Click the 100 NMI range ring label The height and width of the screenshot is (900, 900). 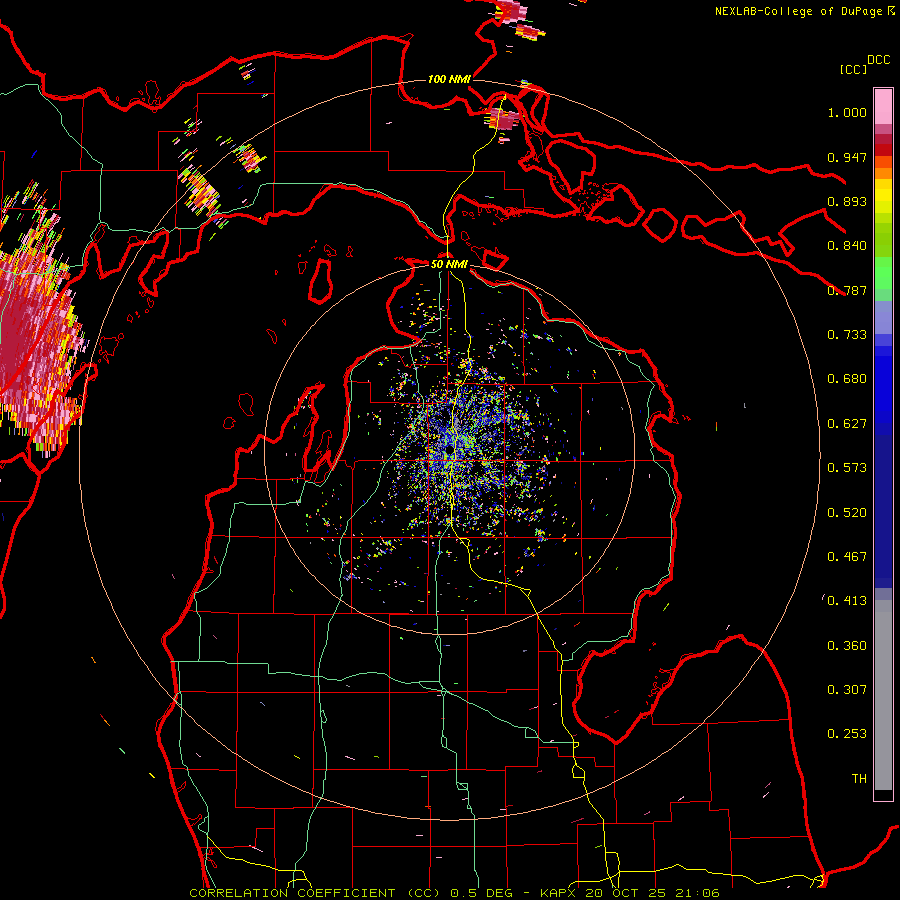(449, 79)
